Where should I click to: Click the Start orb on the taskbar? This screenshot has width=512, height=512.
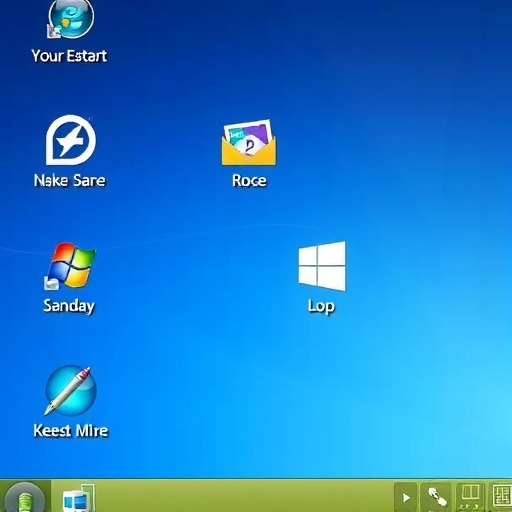pos(25,498)
